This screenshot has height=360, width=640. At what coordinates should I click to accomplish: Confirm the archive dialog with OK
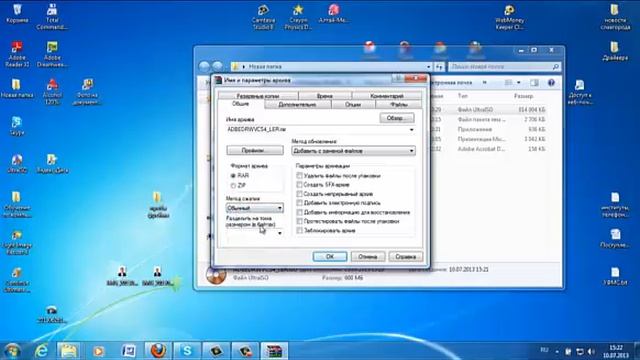tap(330, 256)
